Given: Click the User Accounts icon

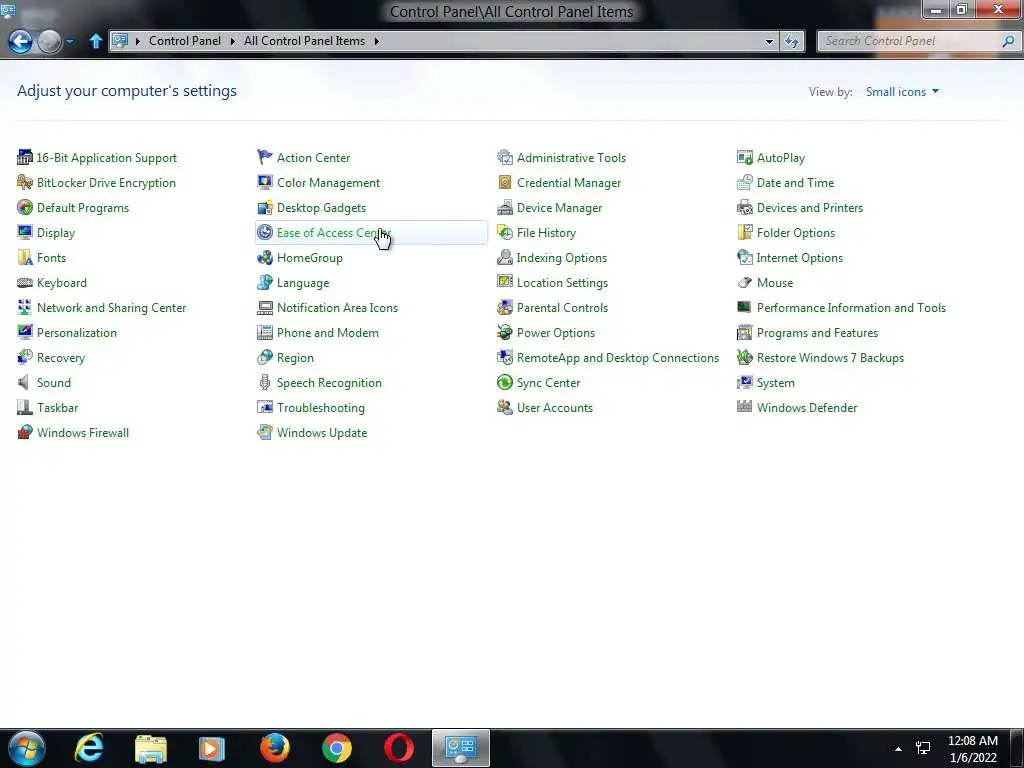Looking at the screenshot, I should click(505, 408).
